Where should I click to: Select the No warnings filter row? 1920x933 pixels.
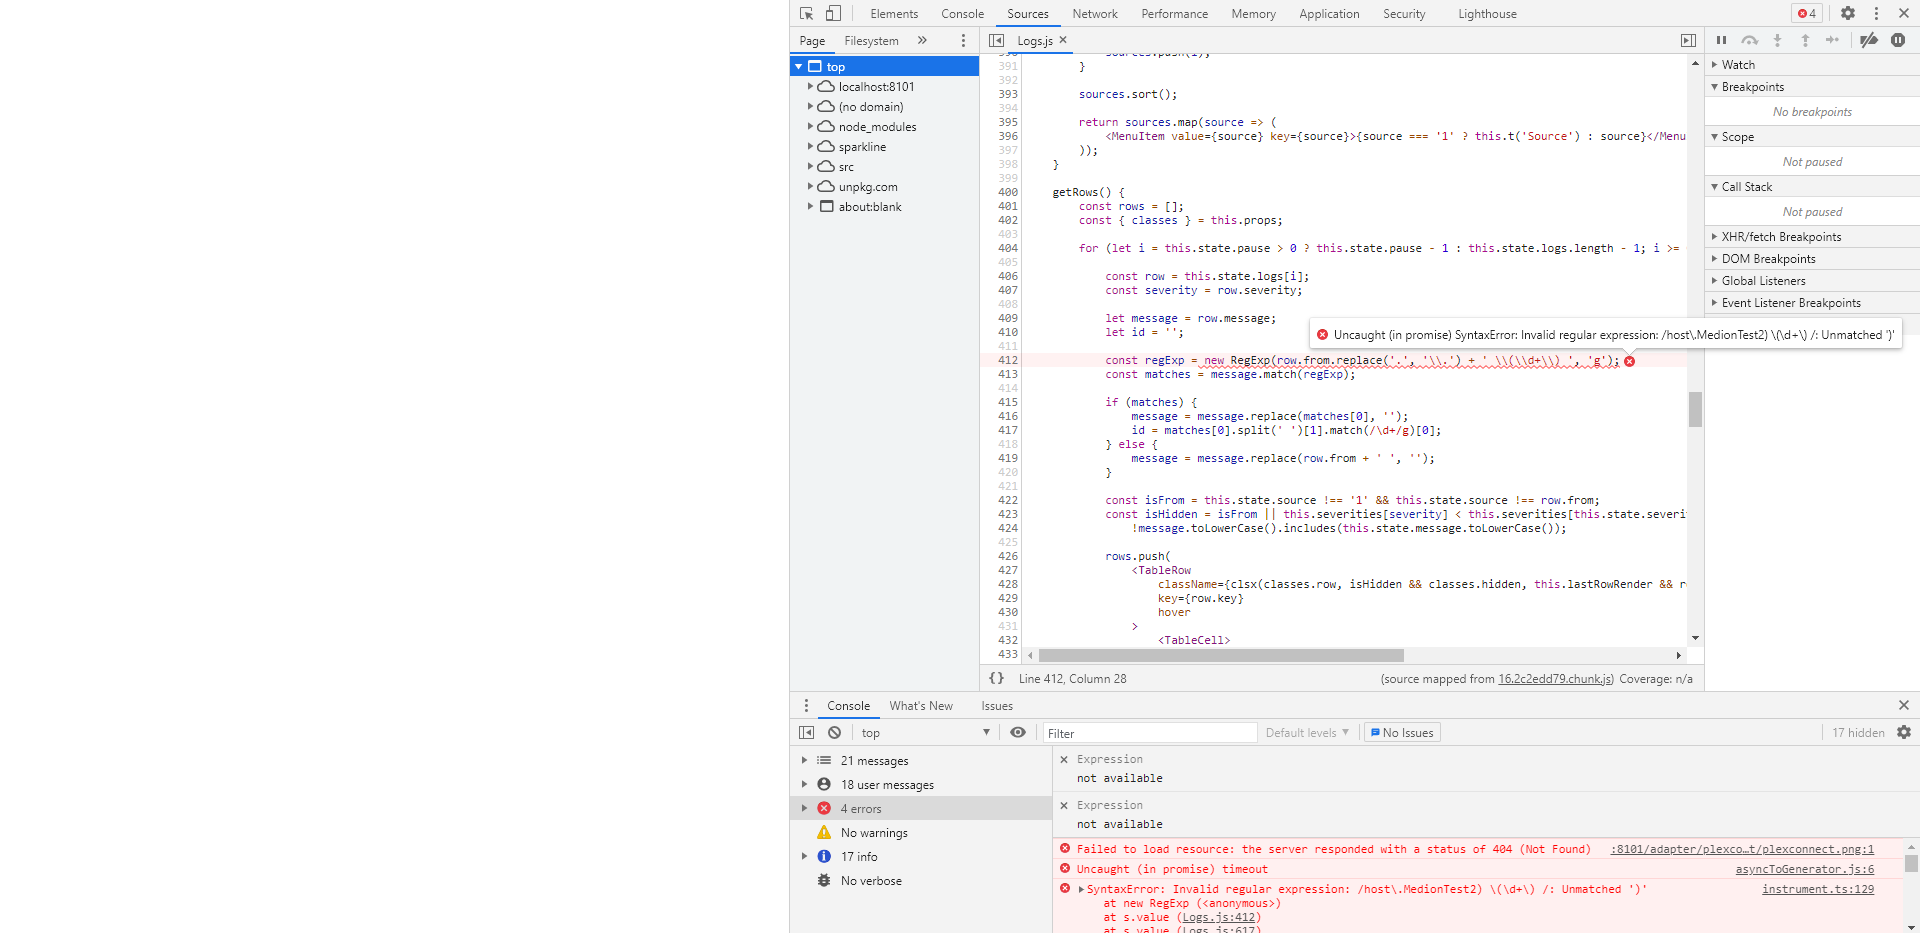921,833
